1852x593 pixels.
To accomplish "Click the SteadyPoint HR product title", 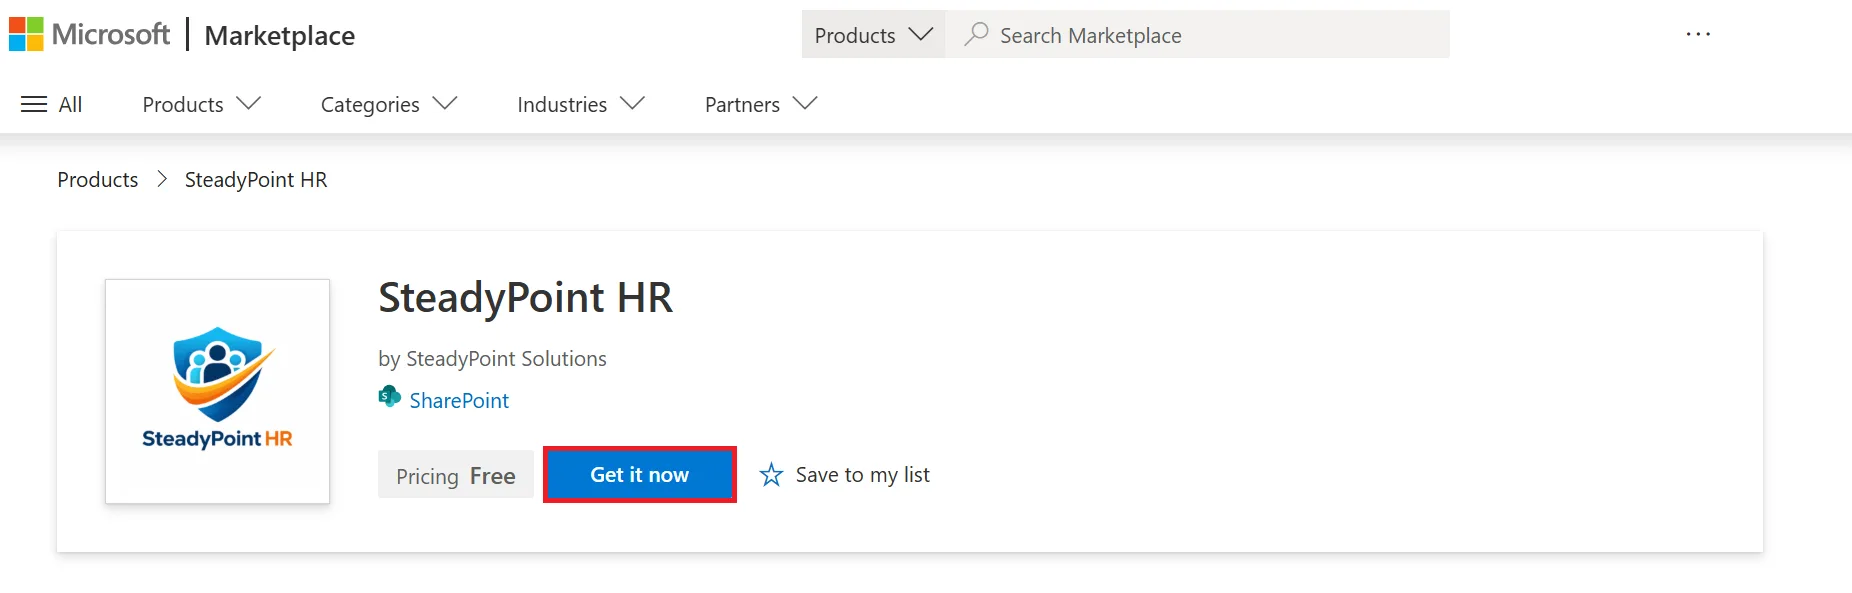I will pyautogui.click(x=525, y=298).
